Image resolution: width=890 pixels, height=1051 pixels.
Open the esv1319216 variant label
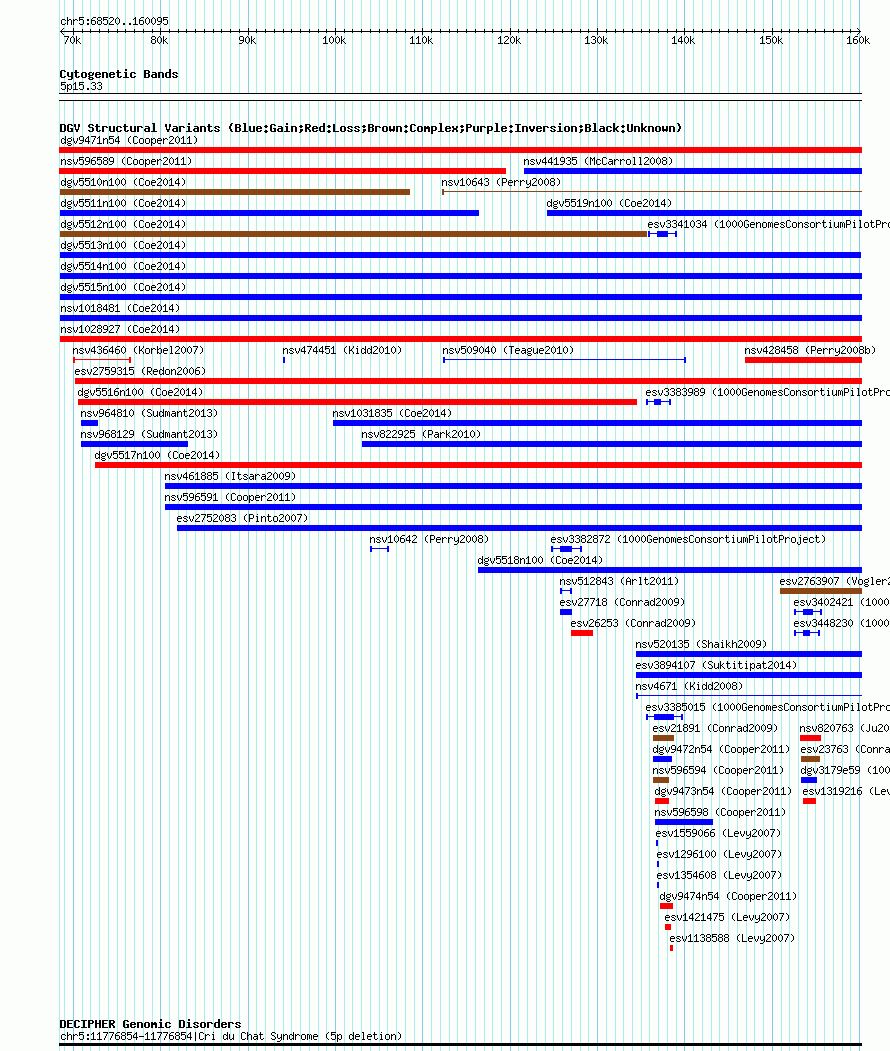coord(846,791)
